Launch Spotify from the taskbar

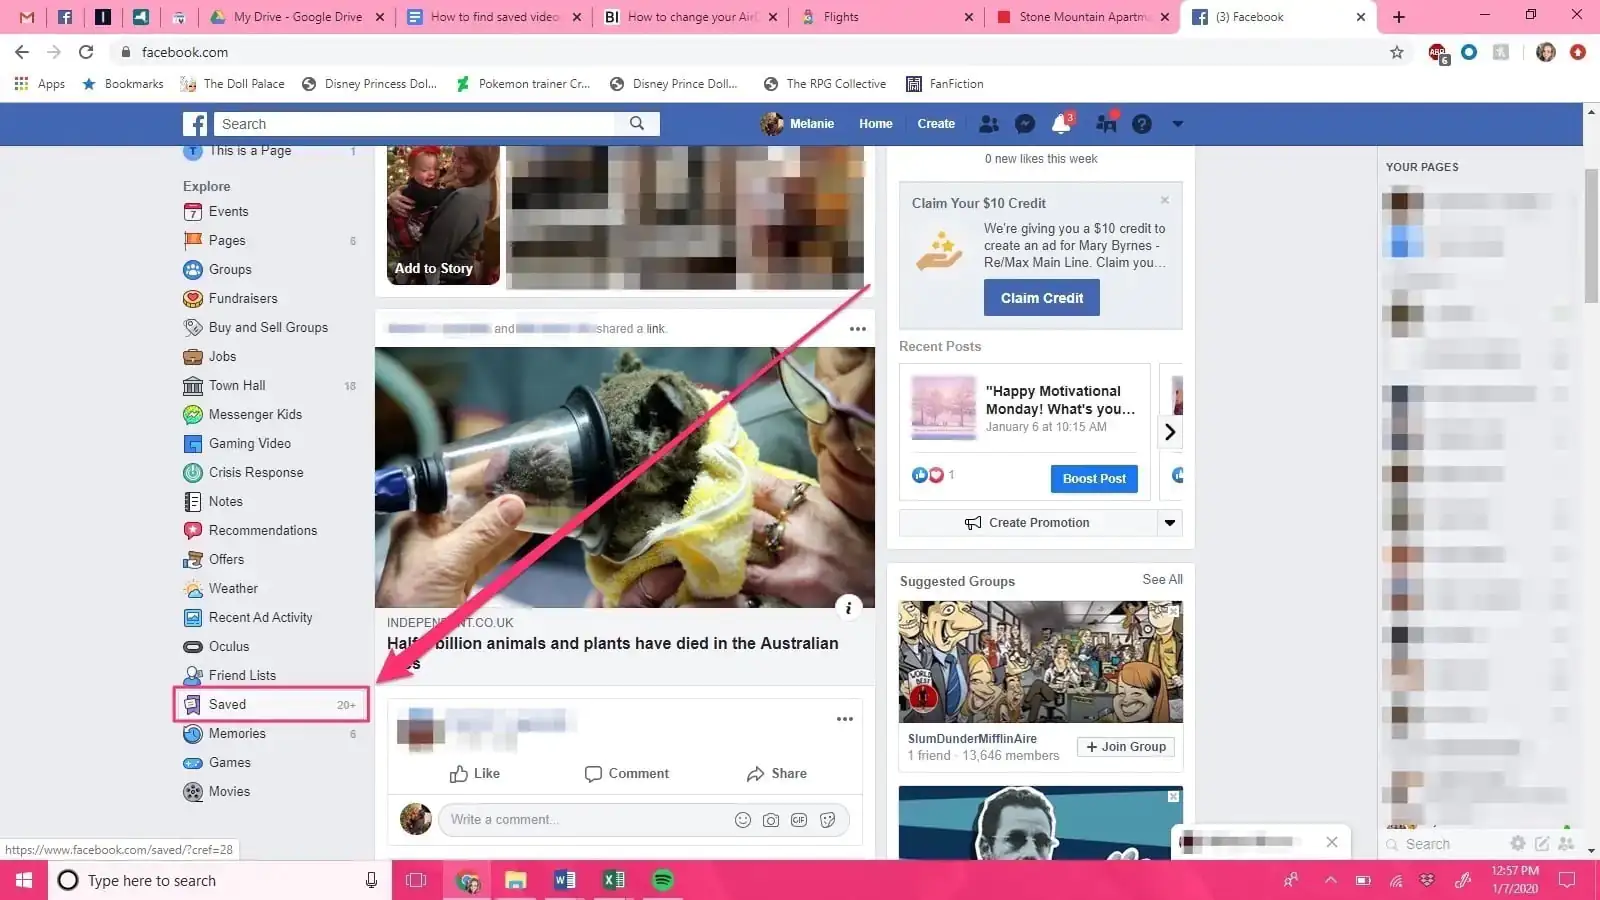point(662,880)
